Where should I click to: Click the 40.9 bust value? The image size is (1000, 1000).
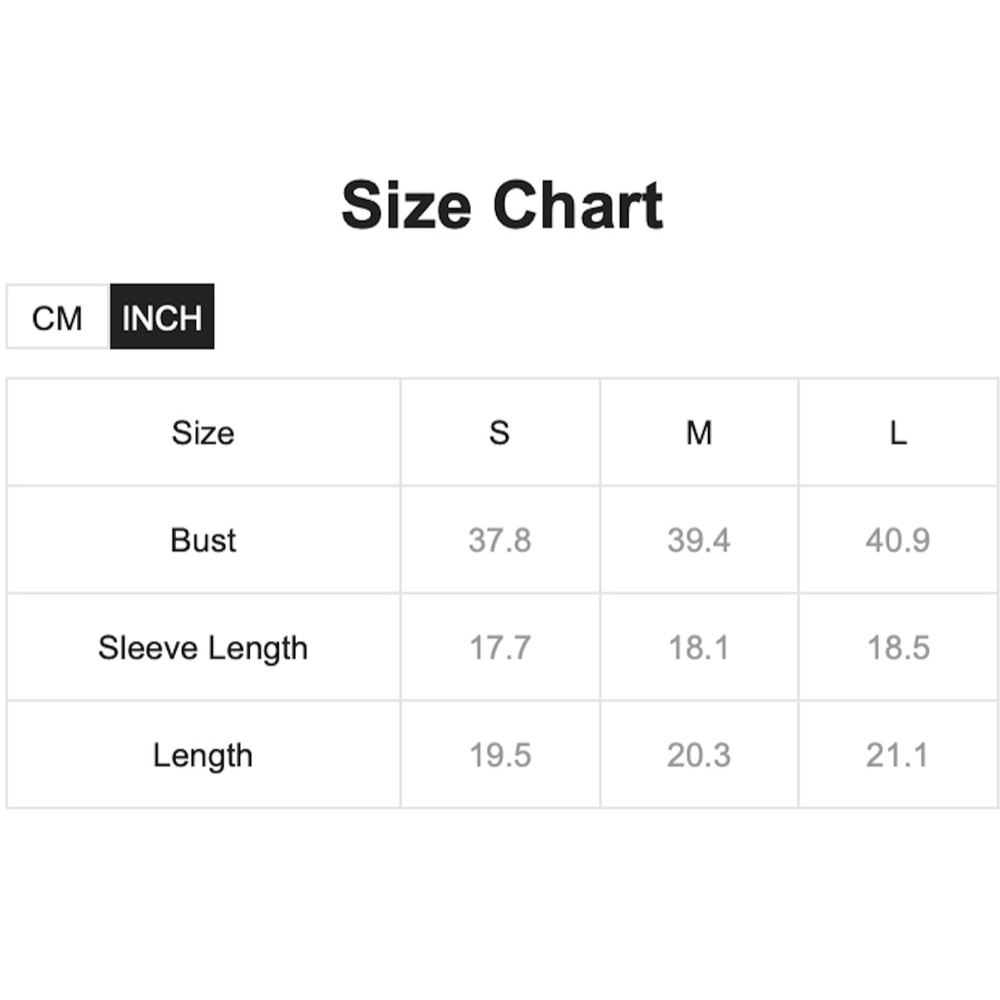point(898,540)
